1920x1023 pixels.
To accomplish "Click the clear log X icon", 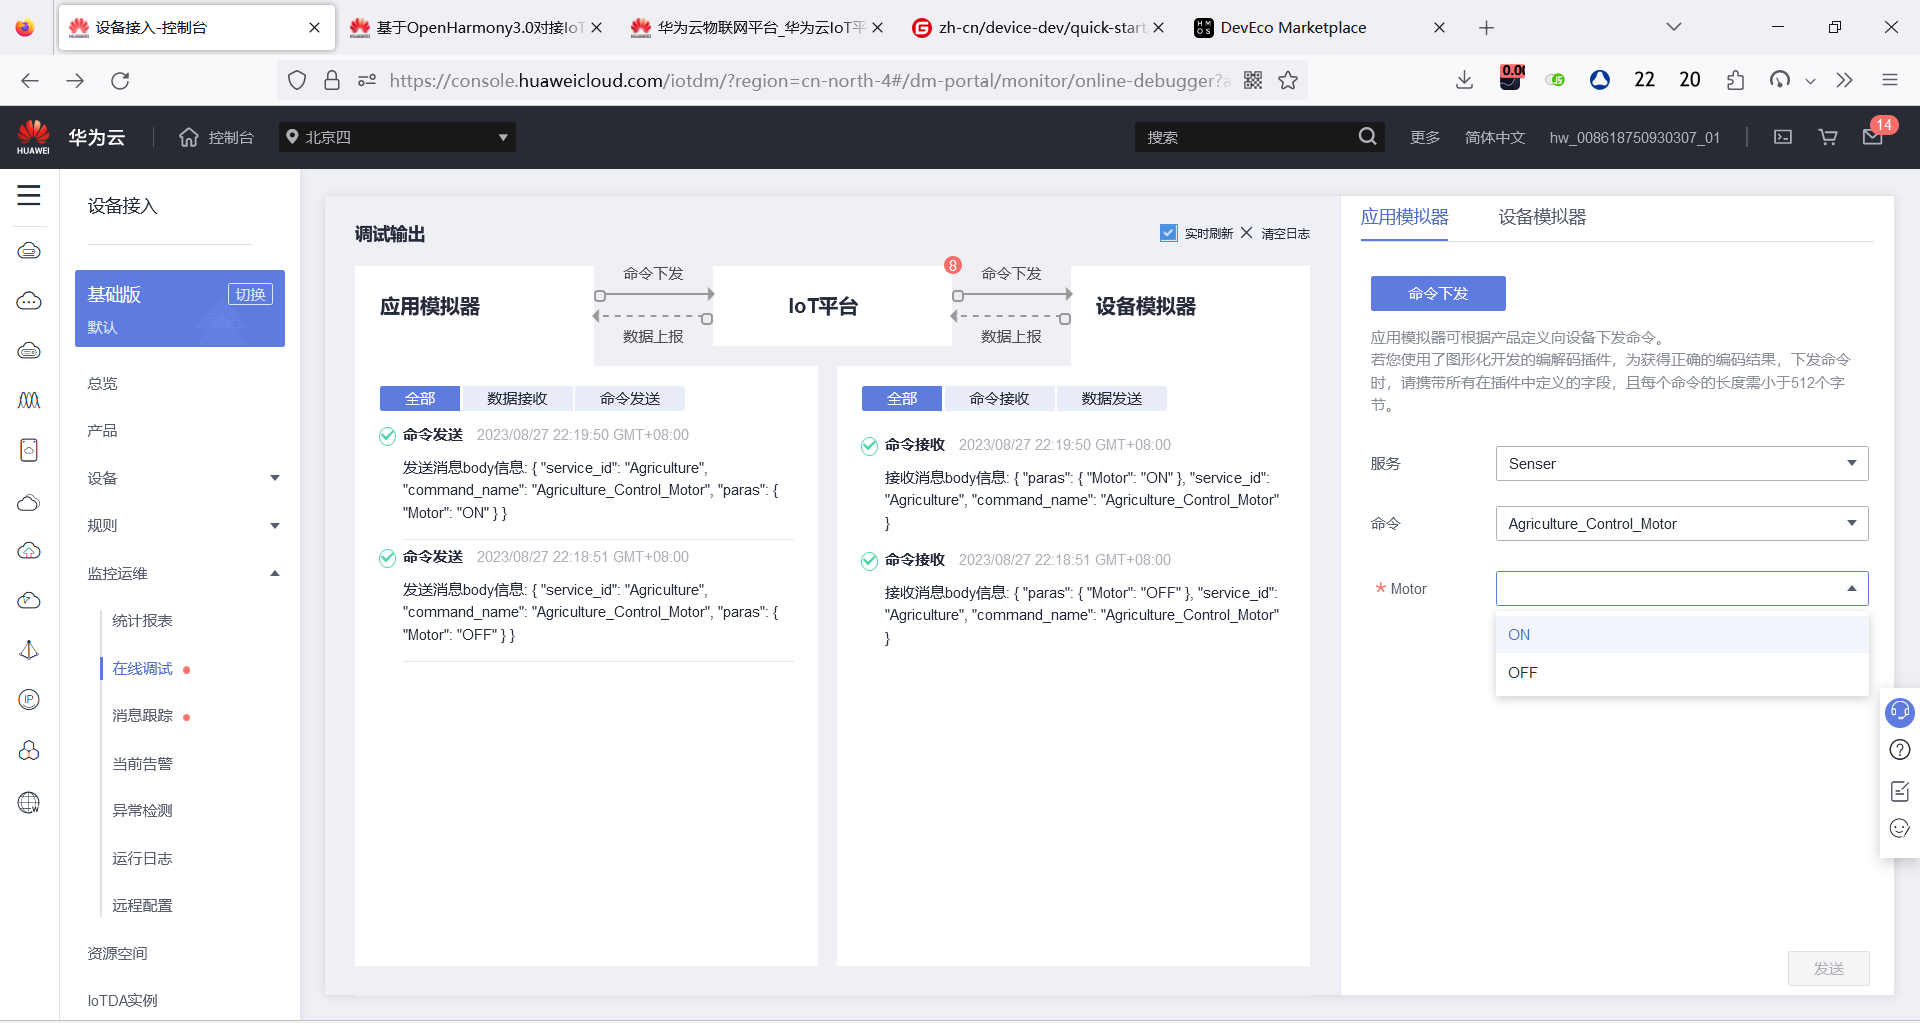I will coord(1246,233).
